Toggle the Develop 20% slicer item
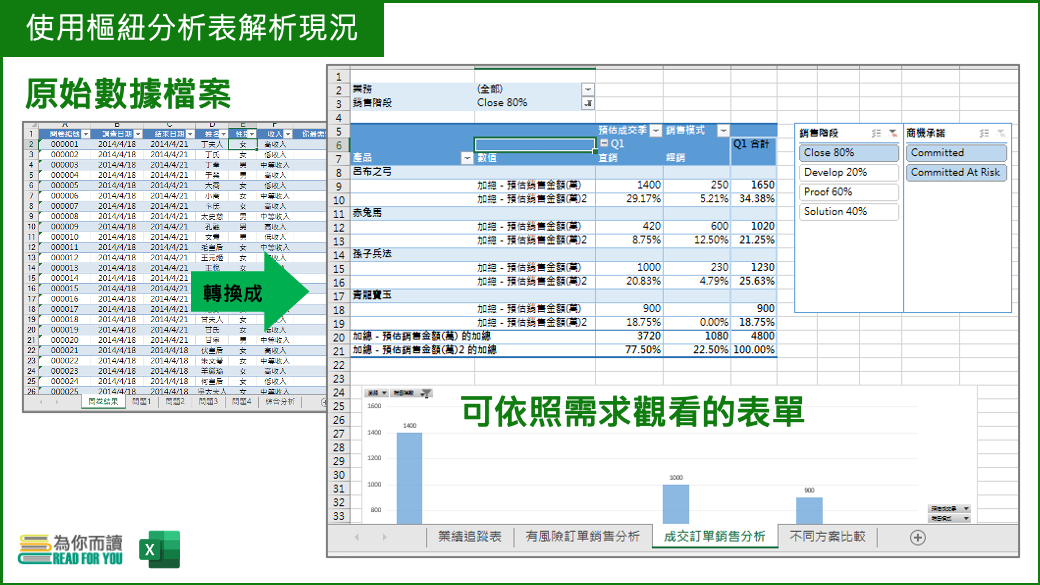Viewport: 1040px width, 585px height. (848, 172)
